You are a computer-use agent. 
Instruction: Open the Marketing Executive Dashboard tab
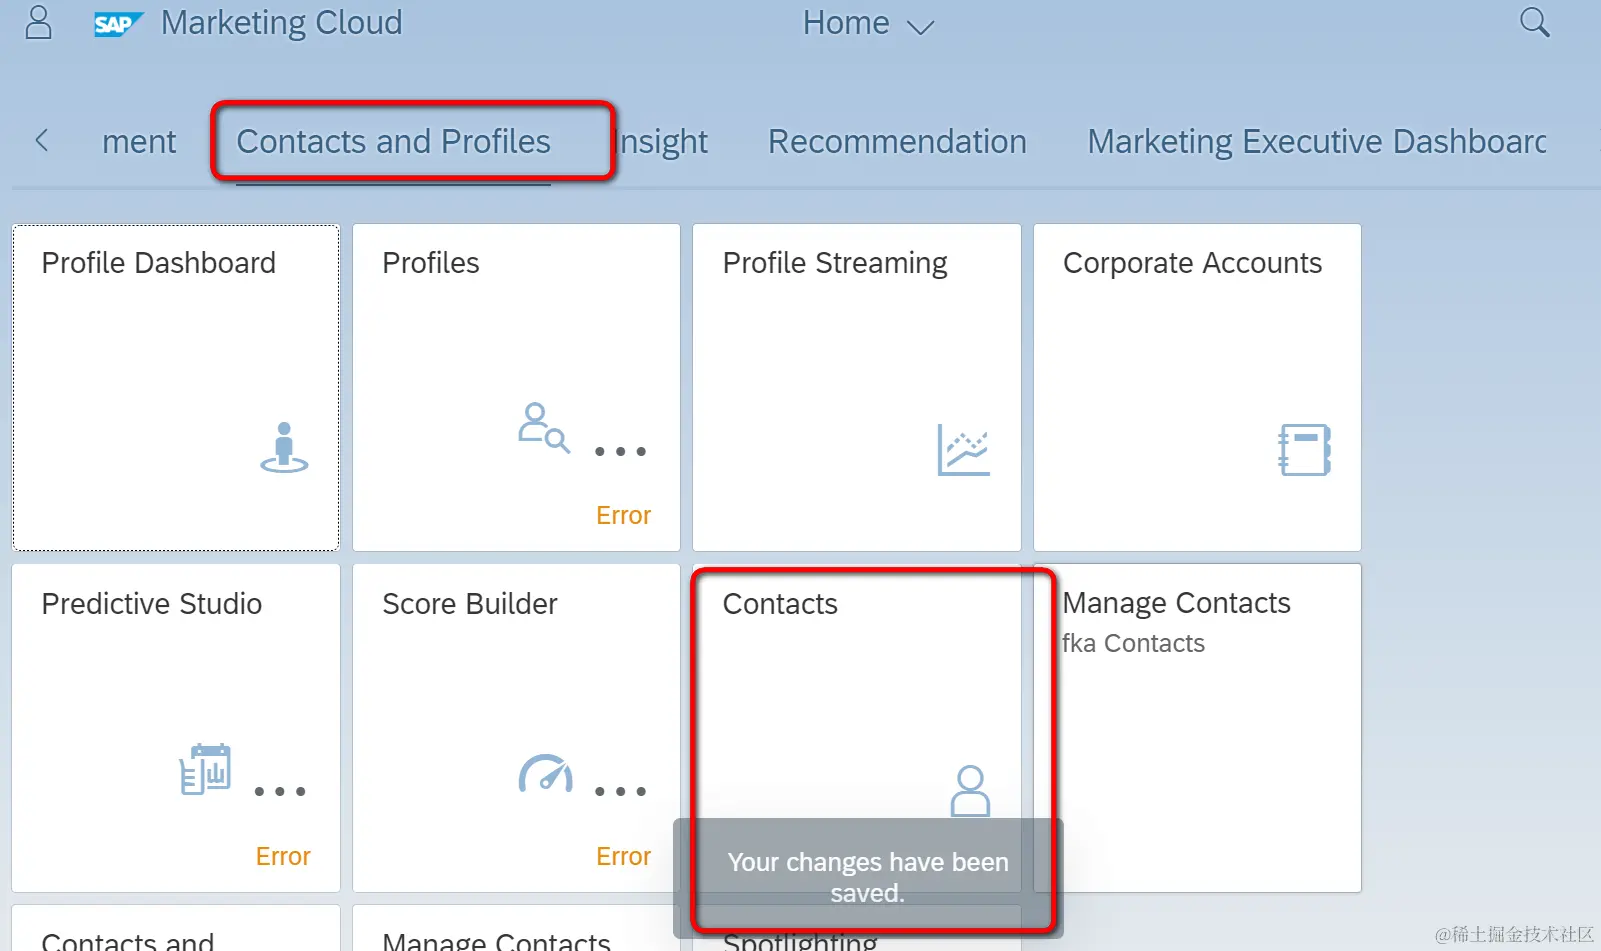pyautogui.click(x=1317, y=142)
